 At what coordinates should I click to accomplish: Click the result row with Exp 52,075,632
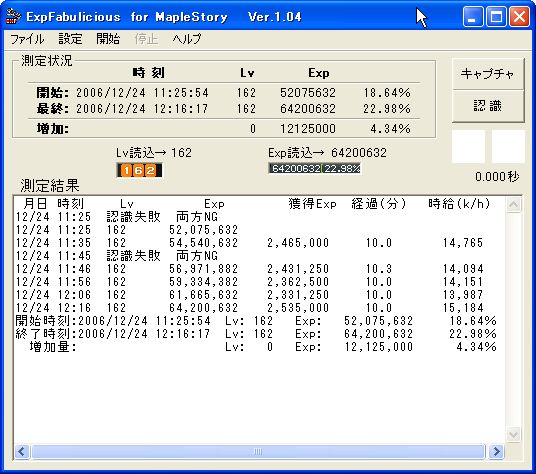click(x=127, y=230)
